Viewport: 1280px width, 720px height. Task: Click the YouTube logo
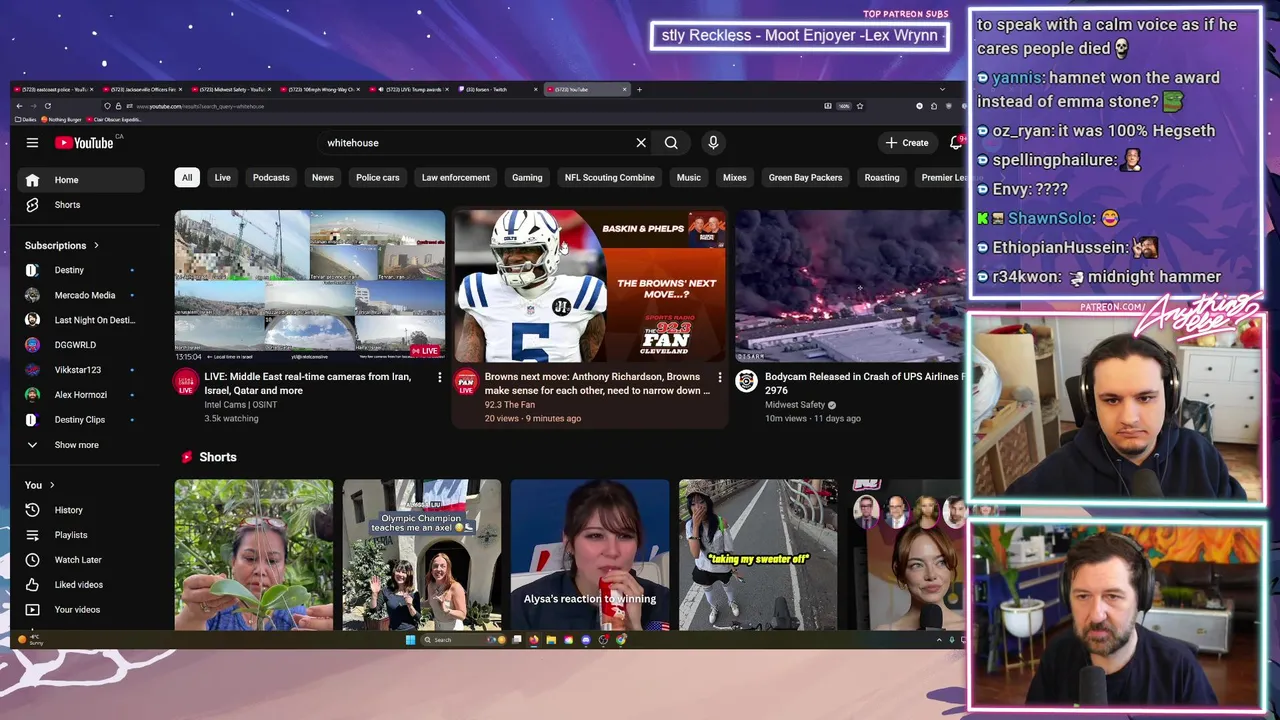point(84,143)
